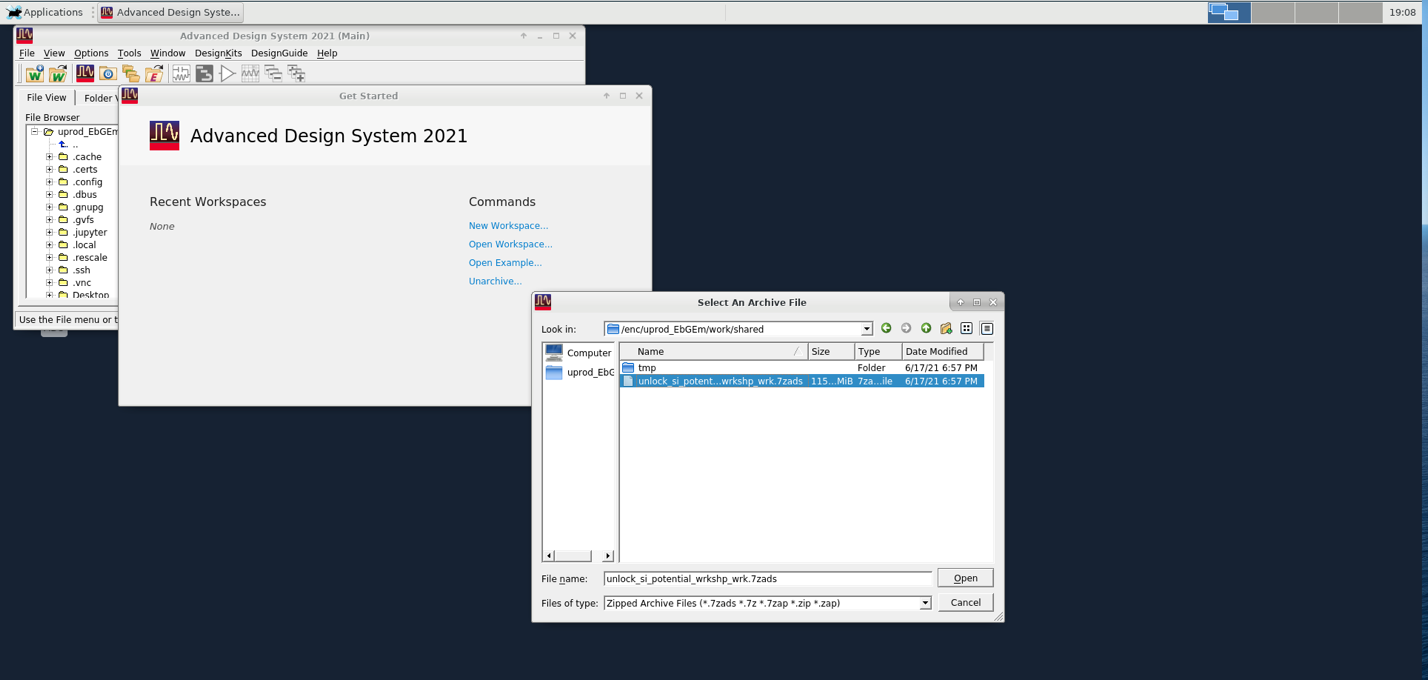Click uprod_EbG folder in dialog sidebar
Screen dimensions: 1428x680
click(x=578, y=372)
